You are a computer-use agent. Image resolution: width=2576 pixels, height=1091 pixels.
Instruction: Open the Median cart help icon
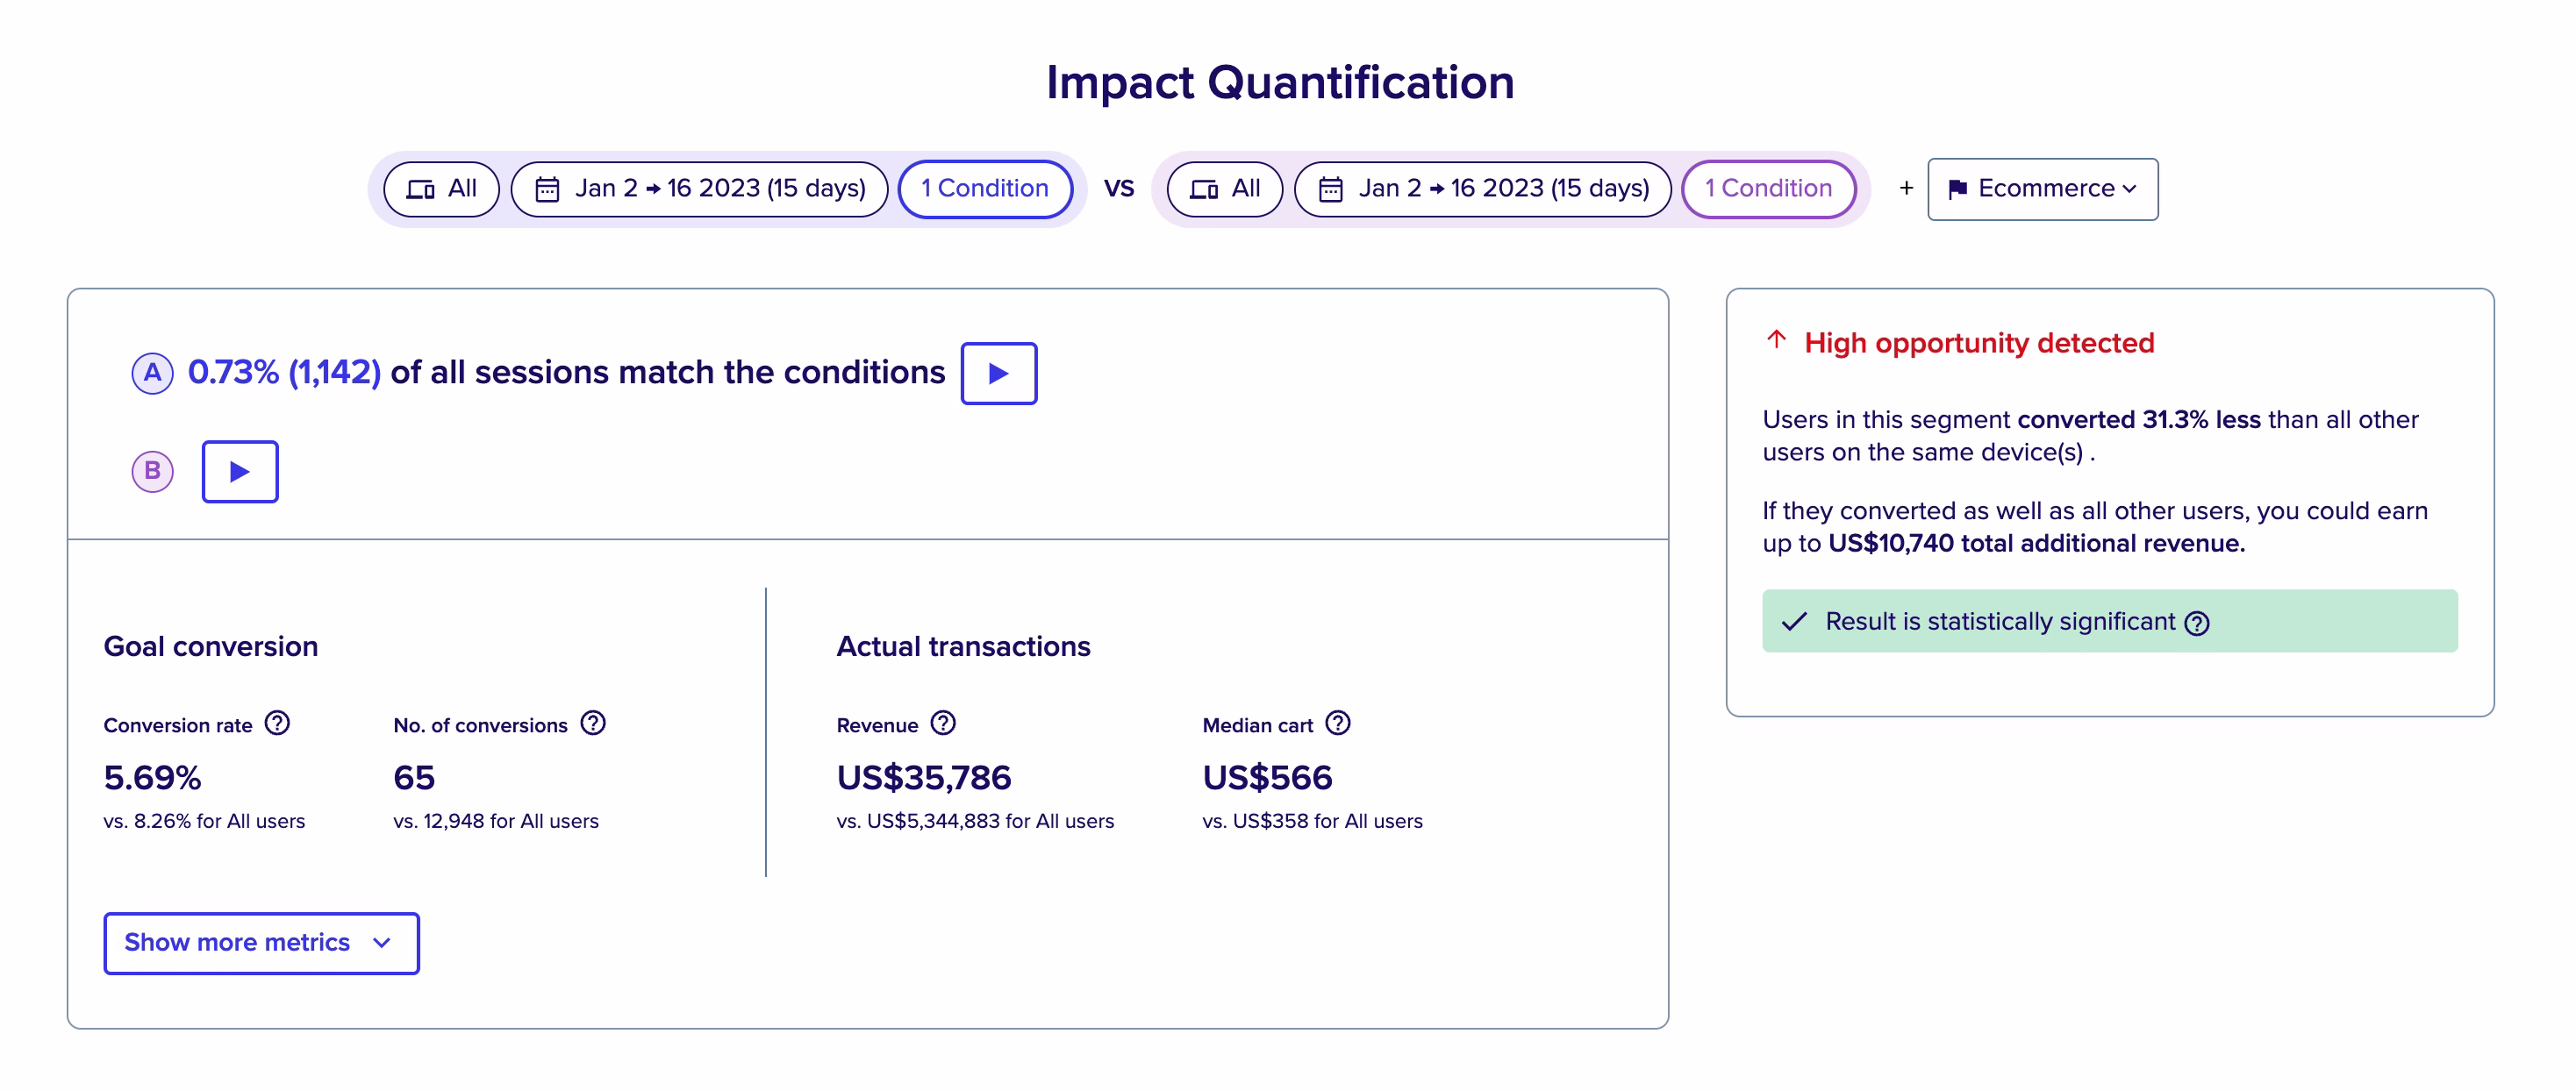point(1338,724)
